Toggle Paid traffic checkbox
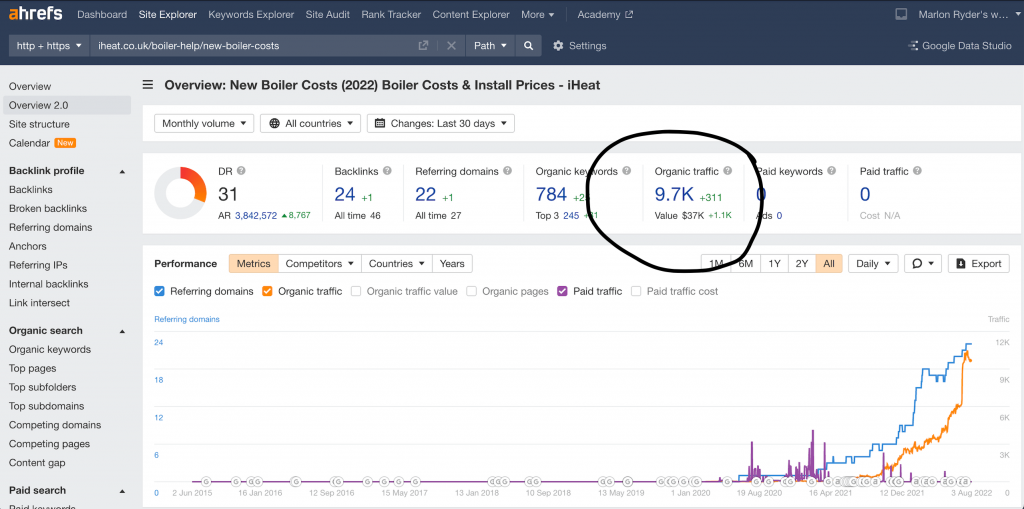The height and width of the screenshot is (509, 1024). (562, 291)
